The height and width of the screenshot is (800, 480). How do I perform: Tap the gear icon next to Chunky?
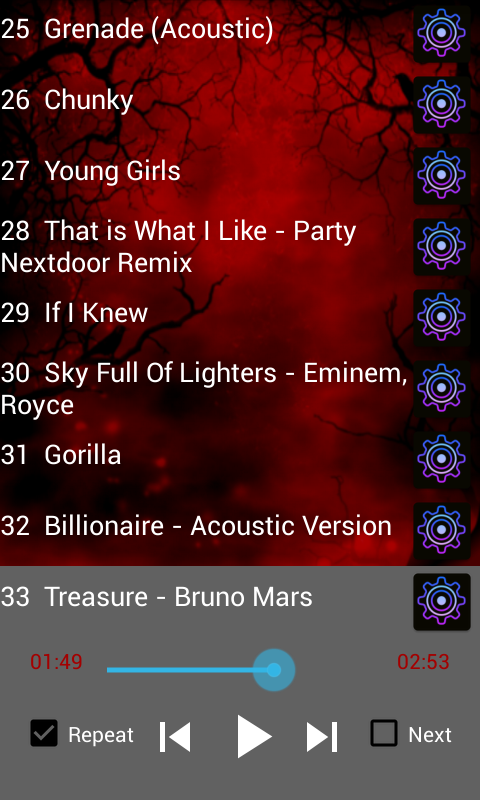coord(442,104)
